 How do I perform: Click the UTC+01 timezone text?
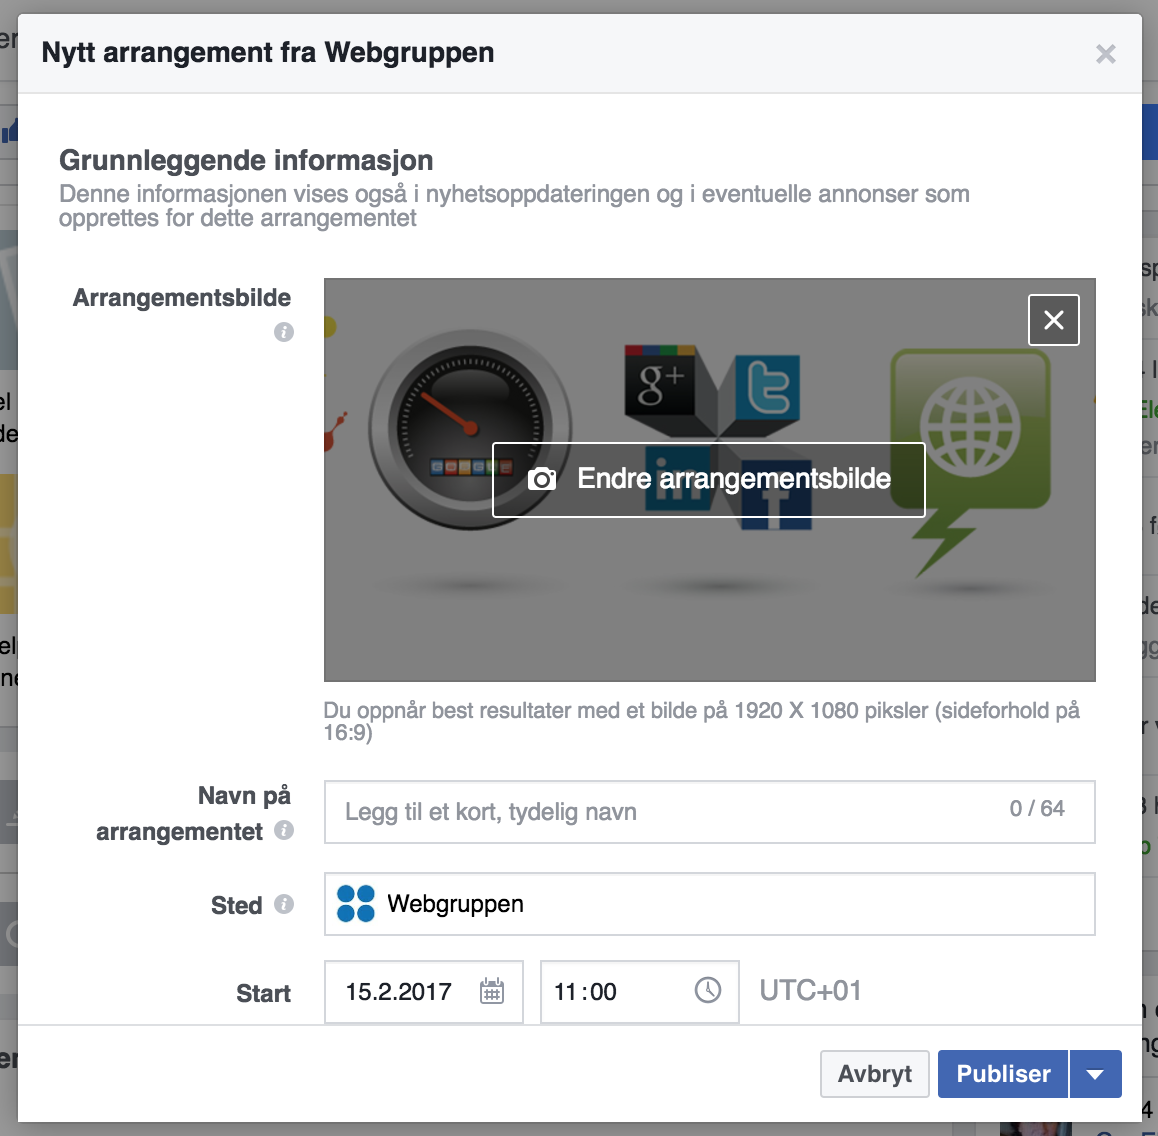[810, 991]
